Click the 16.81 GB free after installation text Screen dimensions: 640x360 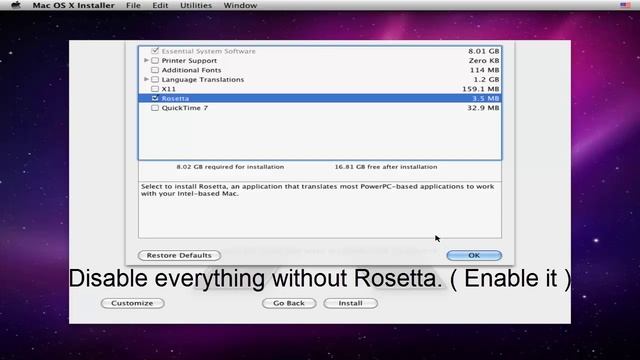pyautogui.click(x=386, y=167)
